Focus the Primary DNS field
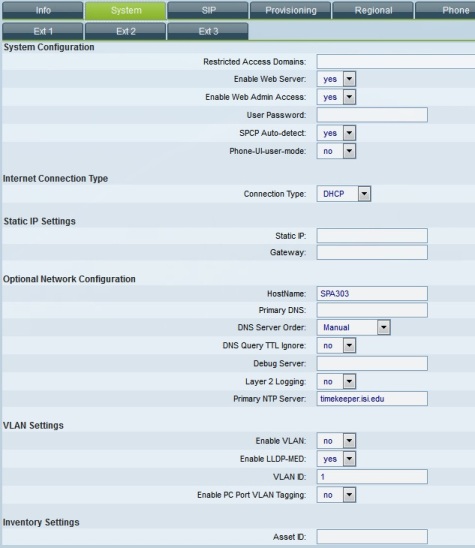The height and width of the screenshot is (548, 475). click(x=372, y=310)
